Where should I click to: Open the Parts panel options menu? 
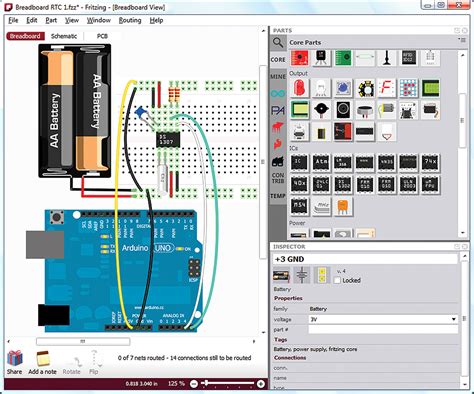462,40
